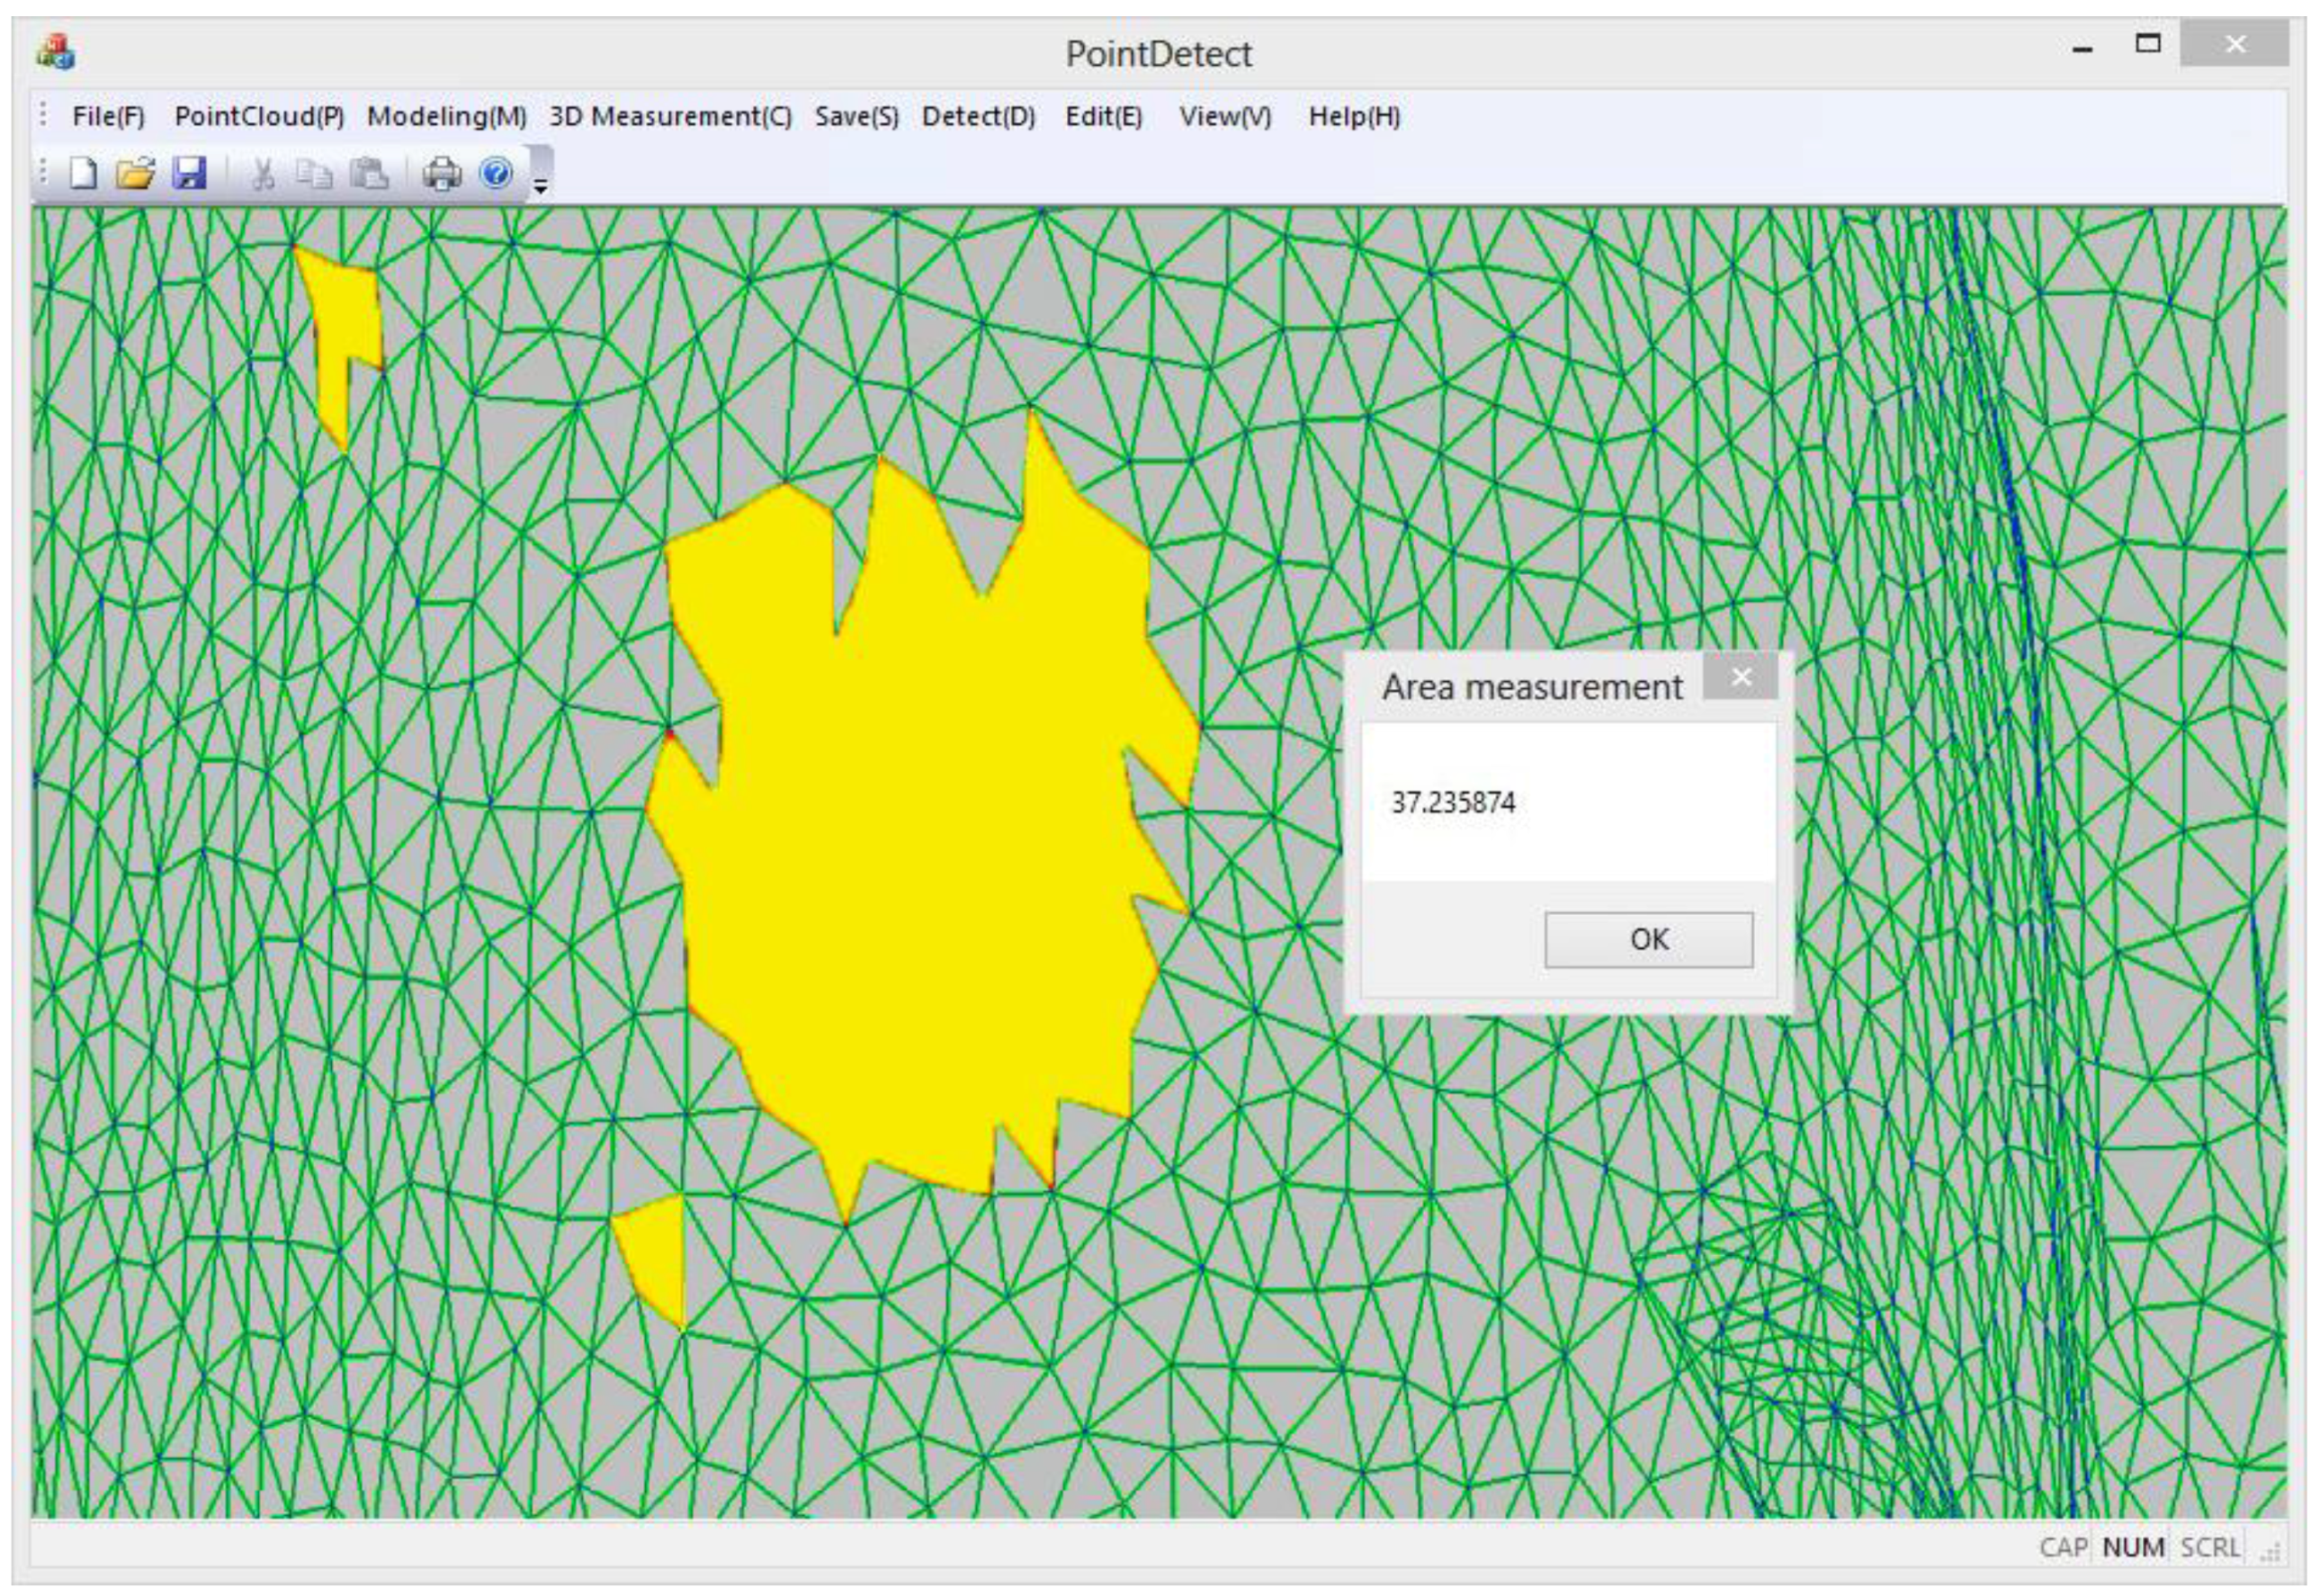Open the PointCloud(P) menu
The height and width of the screenshot is (1596, 2320).
[x=259, y=117]
